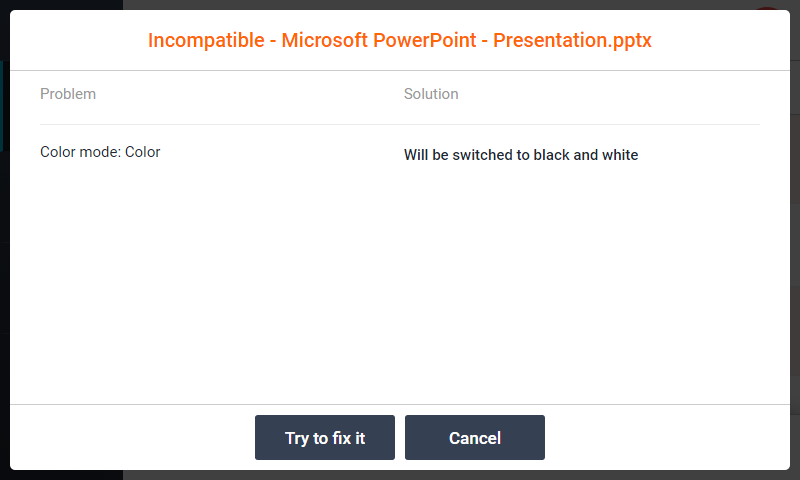Click the dimmed background strip below the dialog

(x=400, y=475)
